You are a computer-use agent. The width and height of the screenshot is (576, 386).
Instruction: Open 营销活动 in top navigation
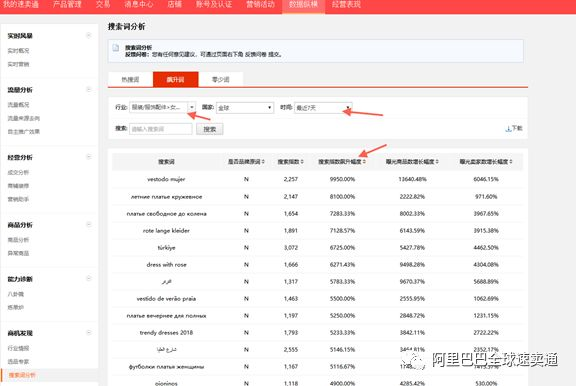[260, 4]
